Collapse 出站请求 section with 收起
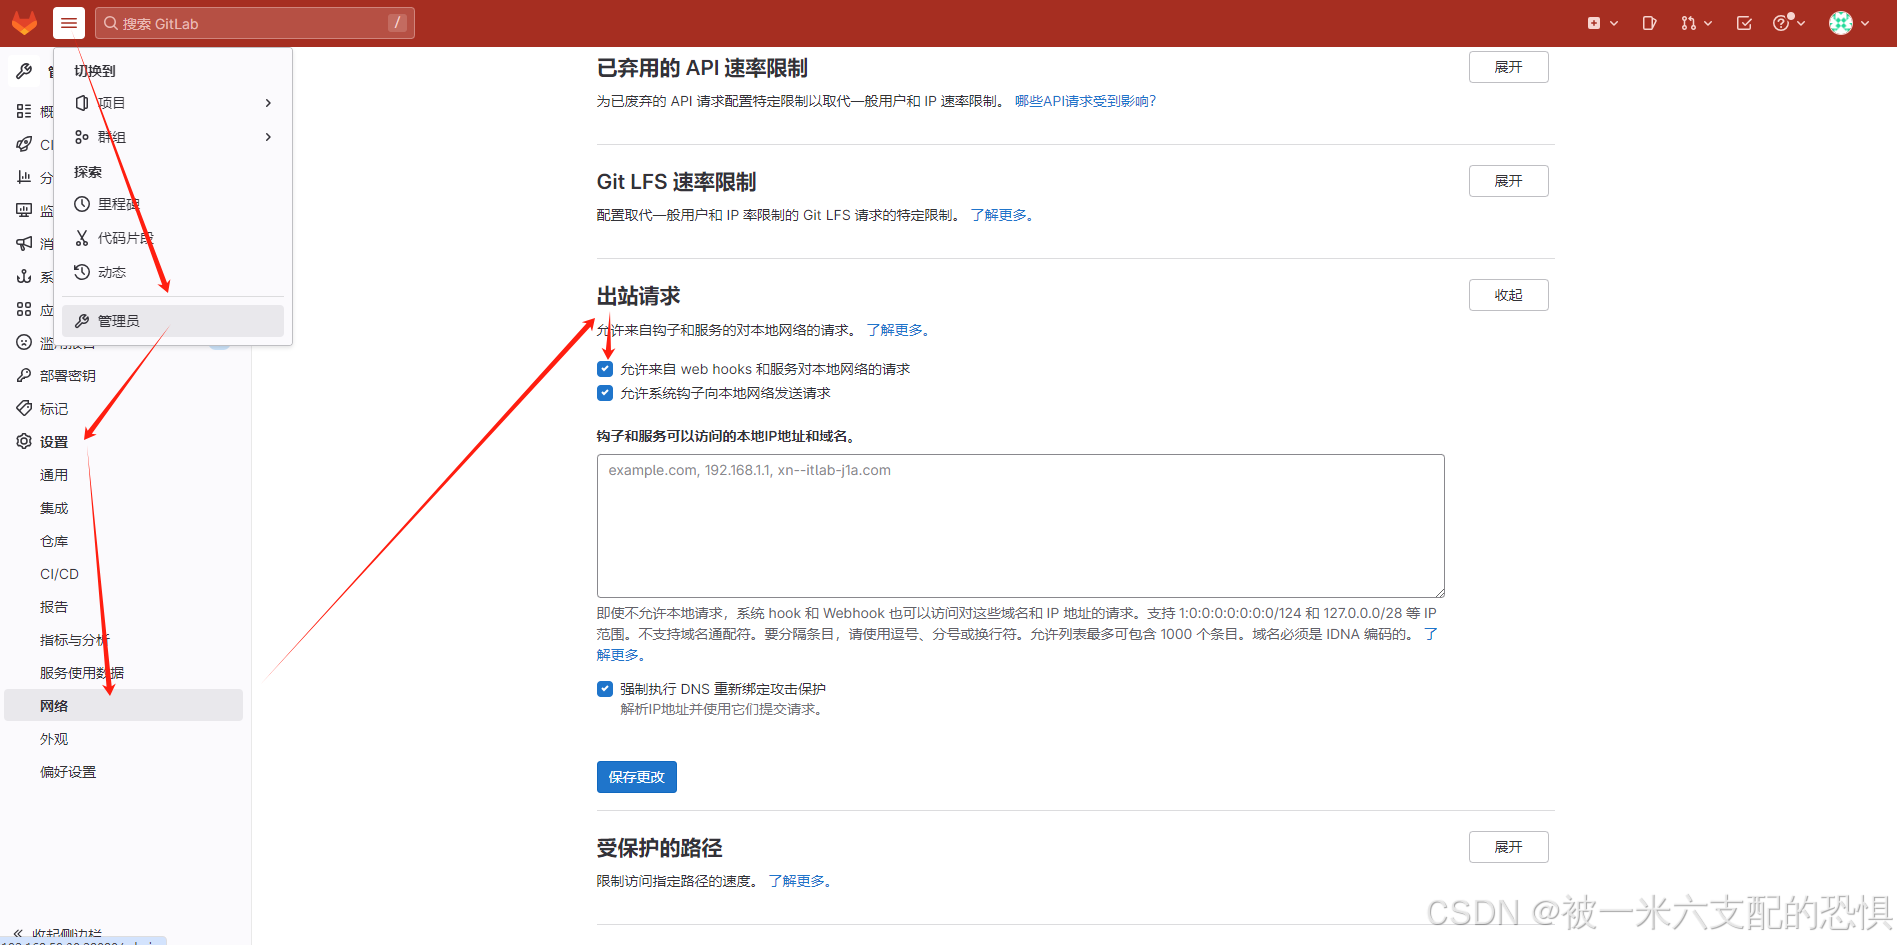Image resolution: width=1897 pixels, height=945 pixels. point(1508,295)
